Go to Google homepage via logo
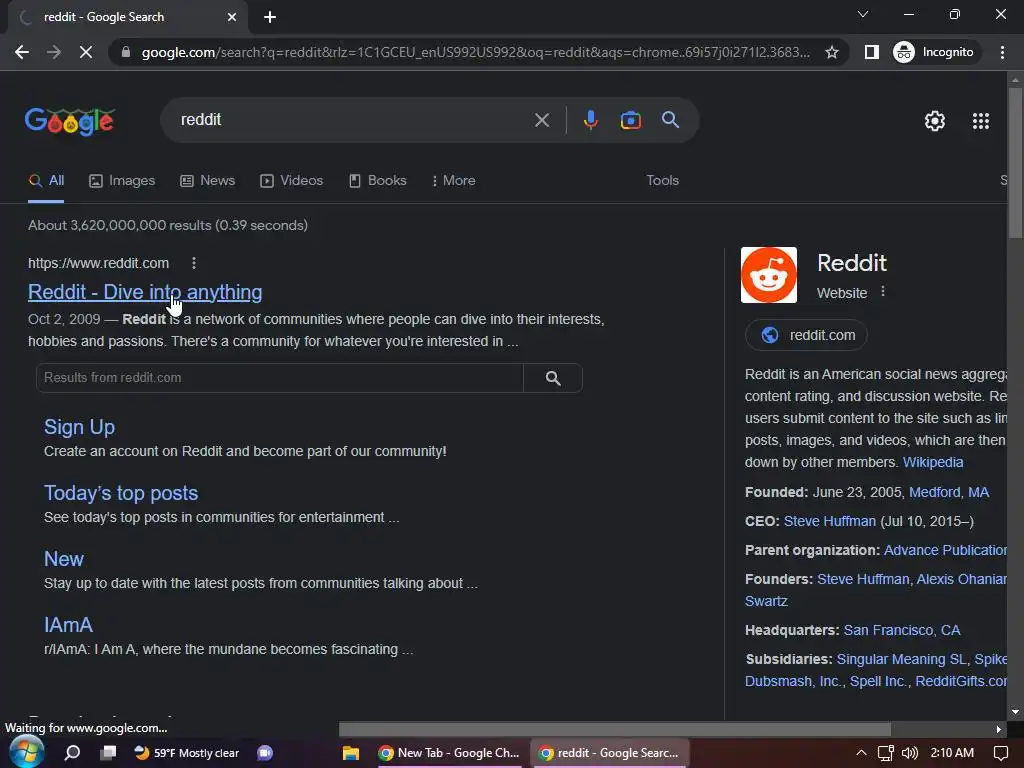 70,121
